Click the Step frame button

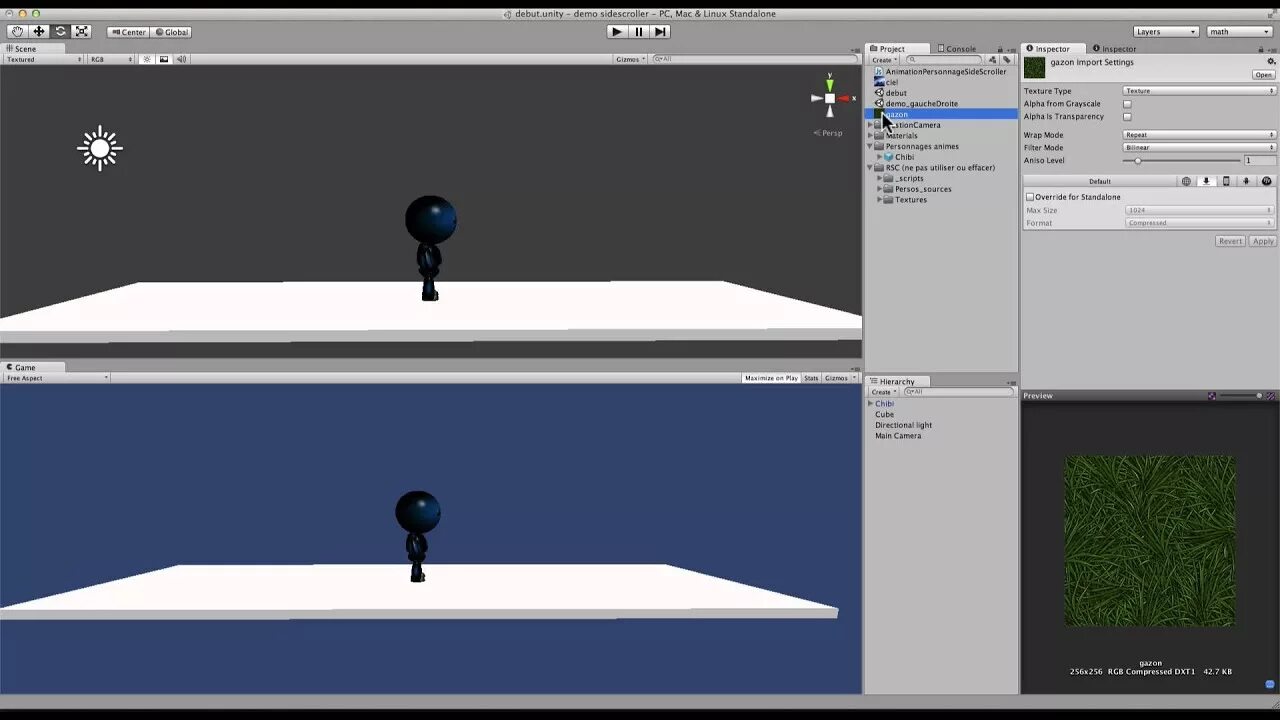661,32
